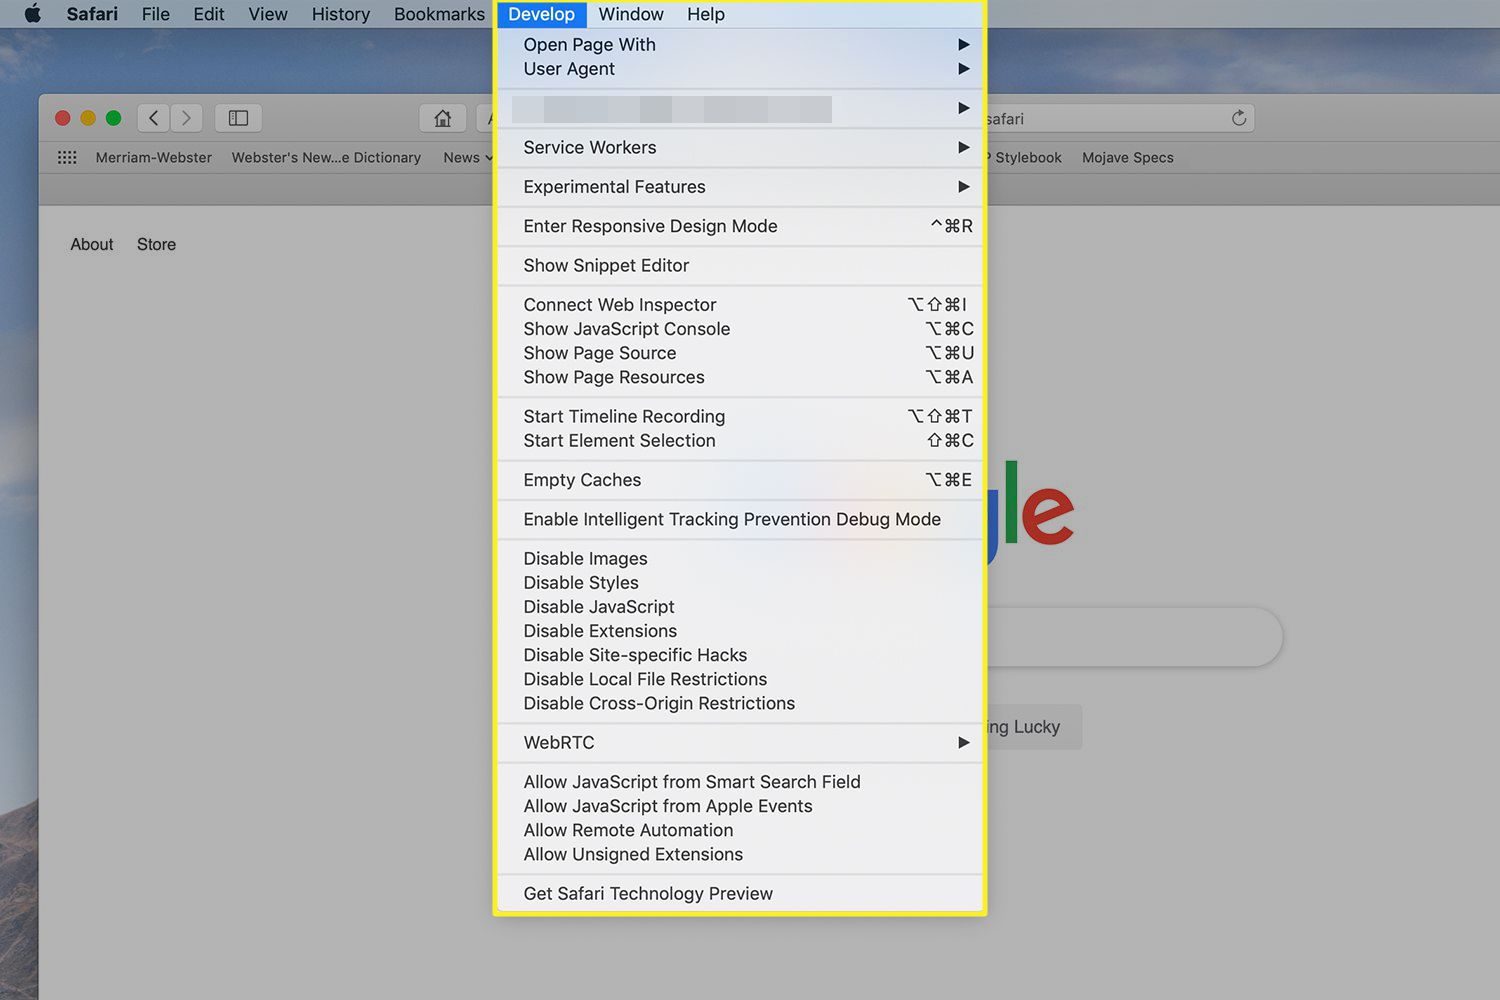Image resolution: width=1500 pixels, height=1000 pixels.
Task: Open the History menu
Action: (341, 14)
